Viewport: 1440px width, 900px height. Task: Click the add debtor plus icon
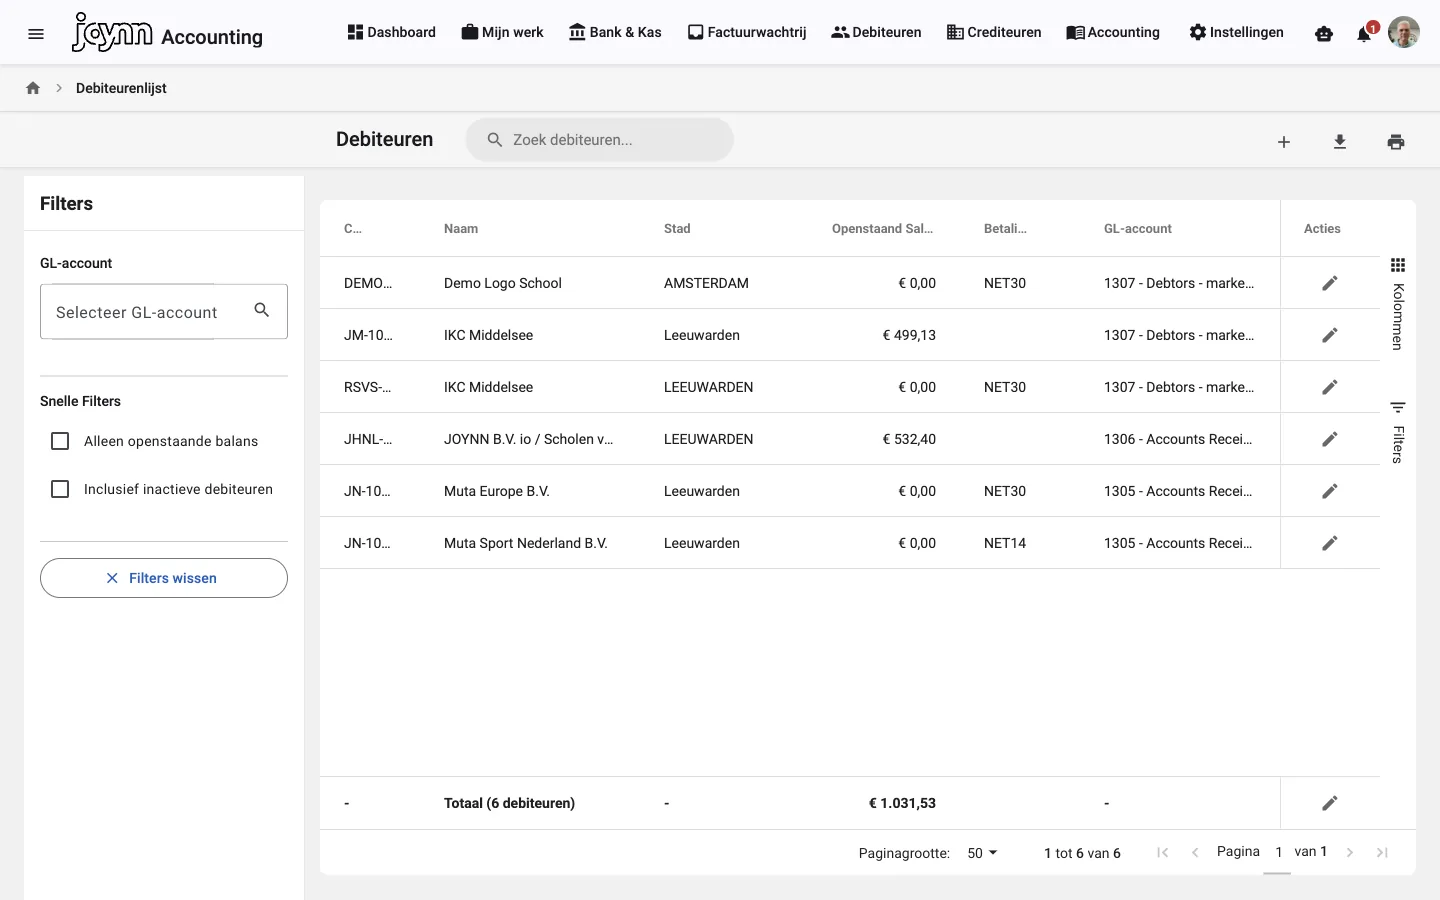tap(1284, 142)
